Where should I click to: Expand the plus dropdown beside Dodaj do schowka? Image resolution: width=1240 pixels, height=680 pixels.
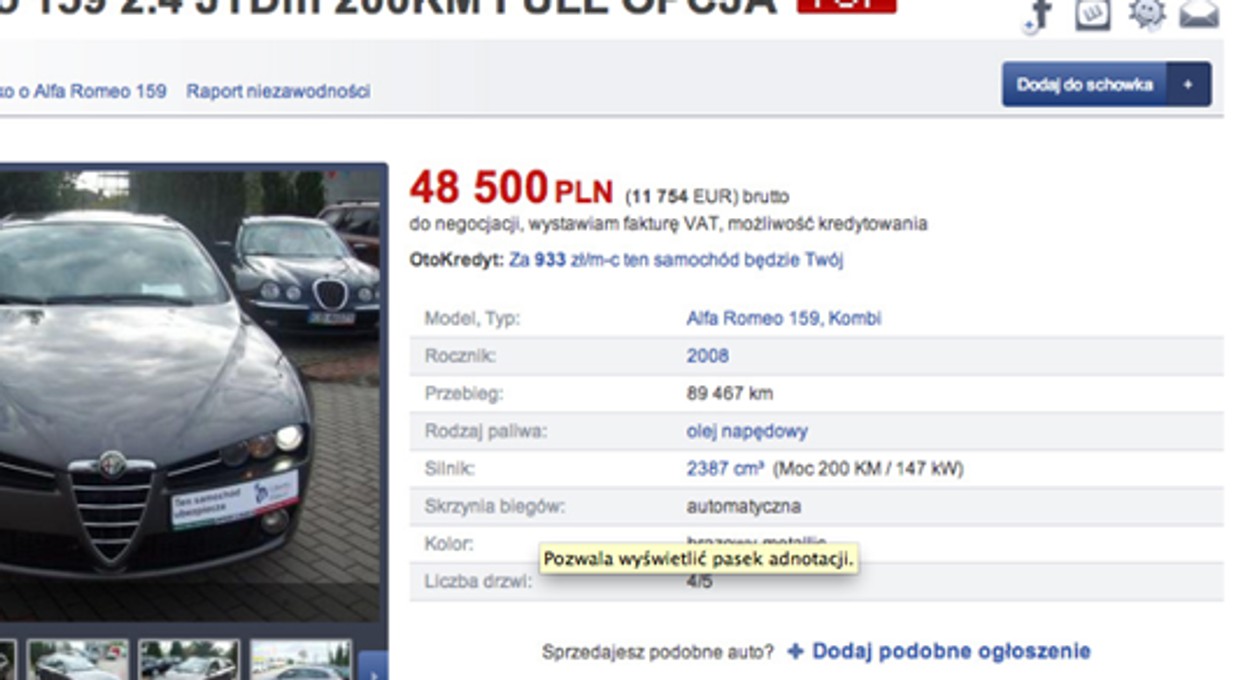coord(1188,85)
